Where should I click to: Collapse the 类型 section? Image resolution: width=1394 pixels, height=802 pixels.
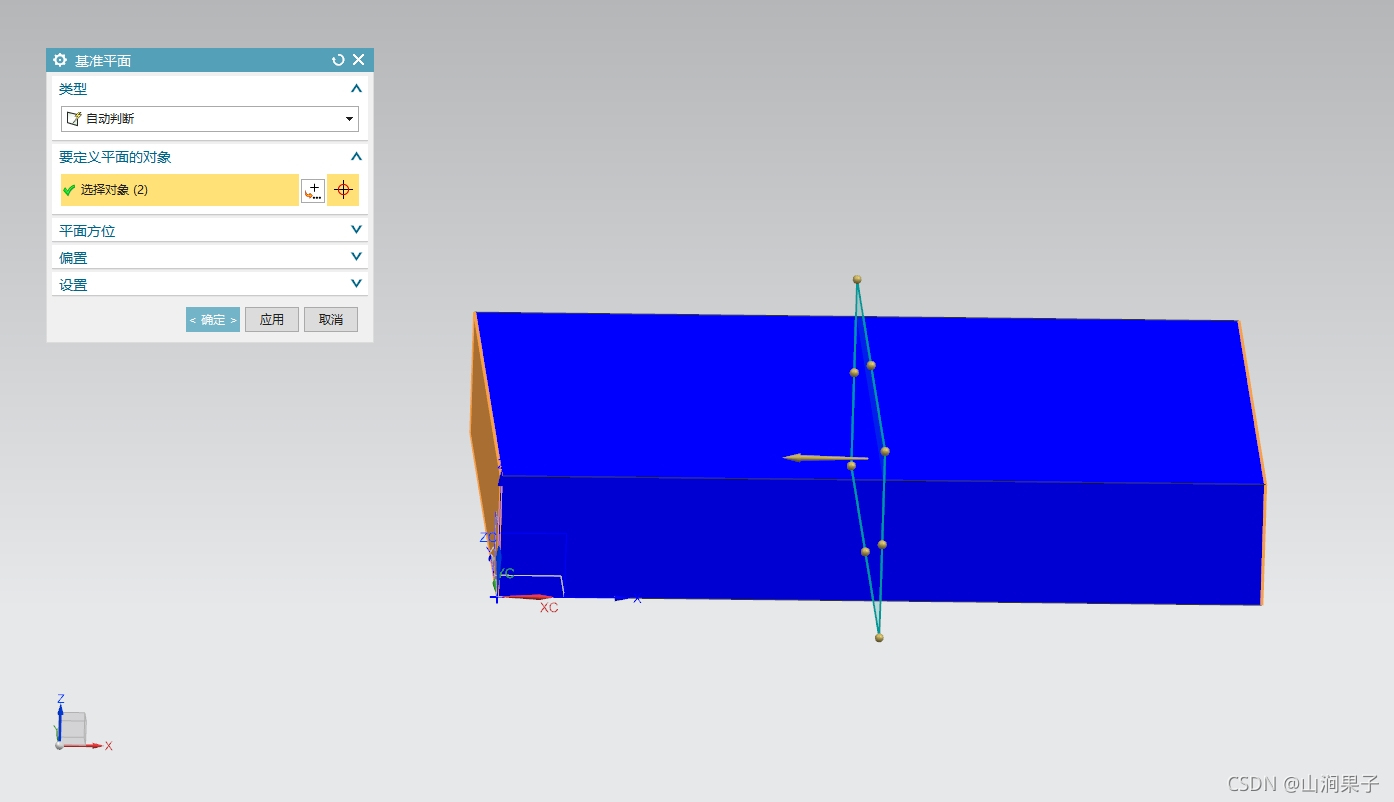pos(356,89)
